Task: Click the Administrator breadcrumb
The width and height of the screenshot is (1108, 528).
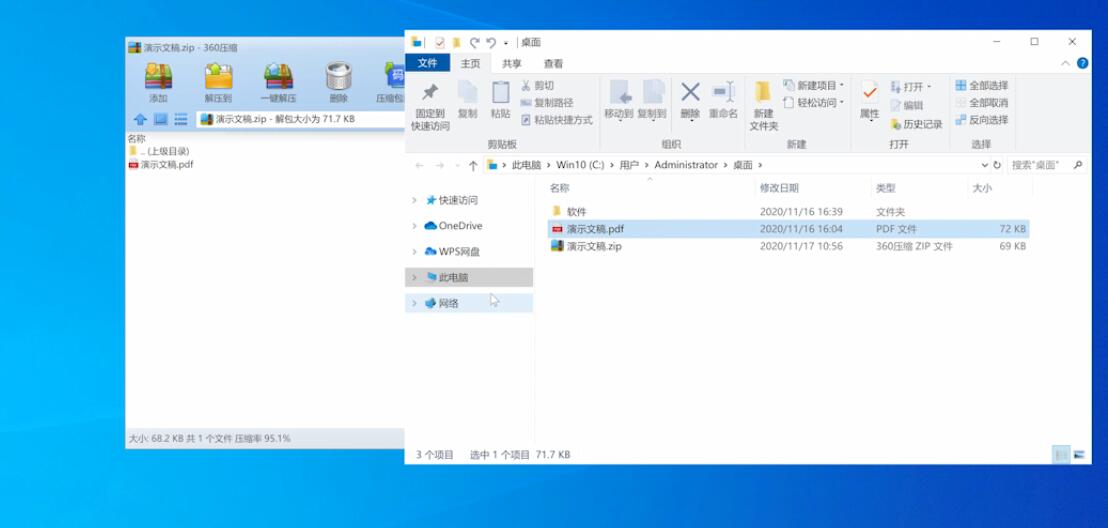Action: point(685,165)
